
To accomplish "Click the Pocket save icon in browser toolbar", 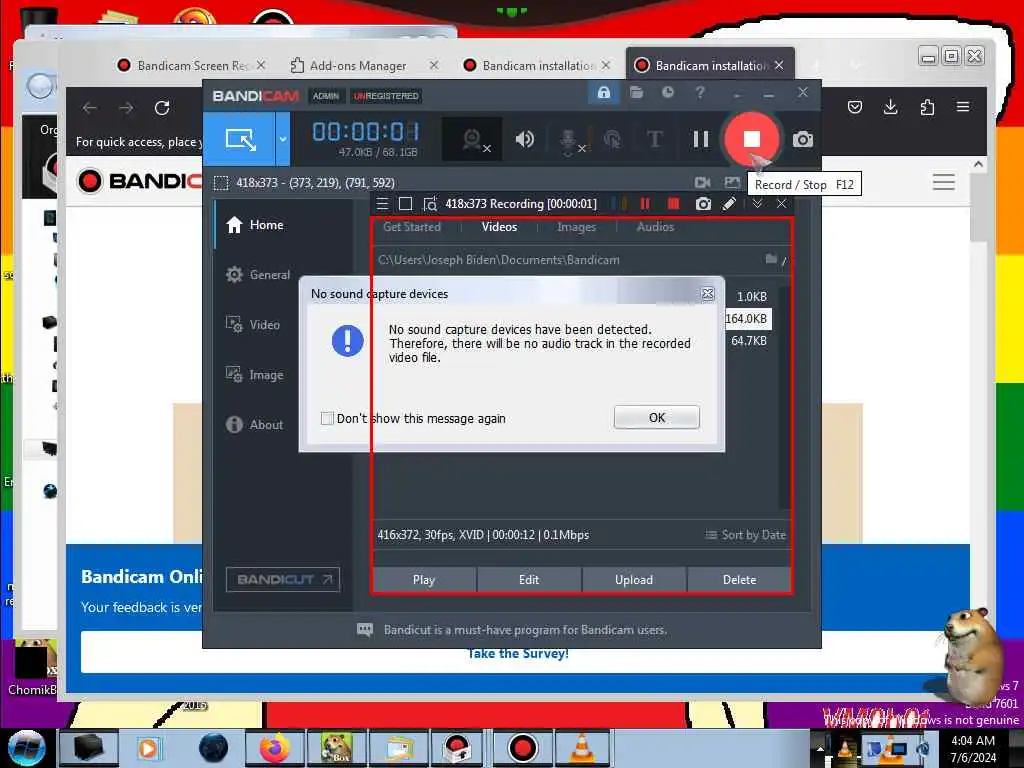I will point(855,107).
